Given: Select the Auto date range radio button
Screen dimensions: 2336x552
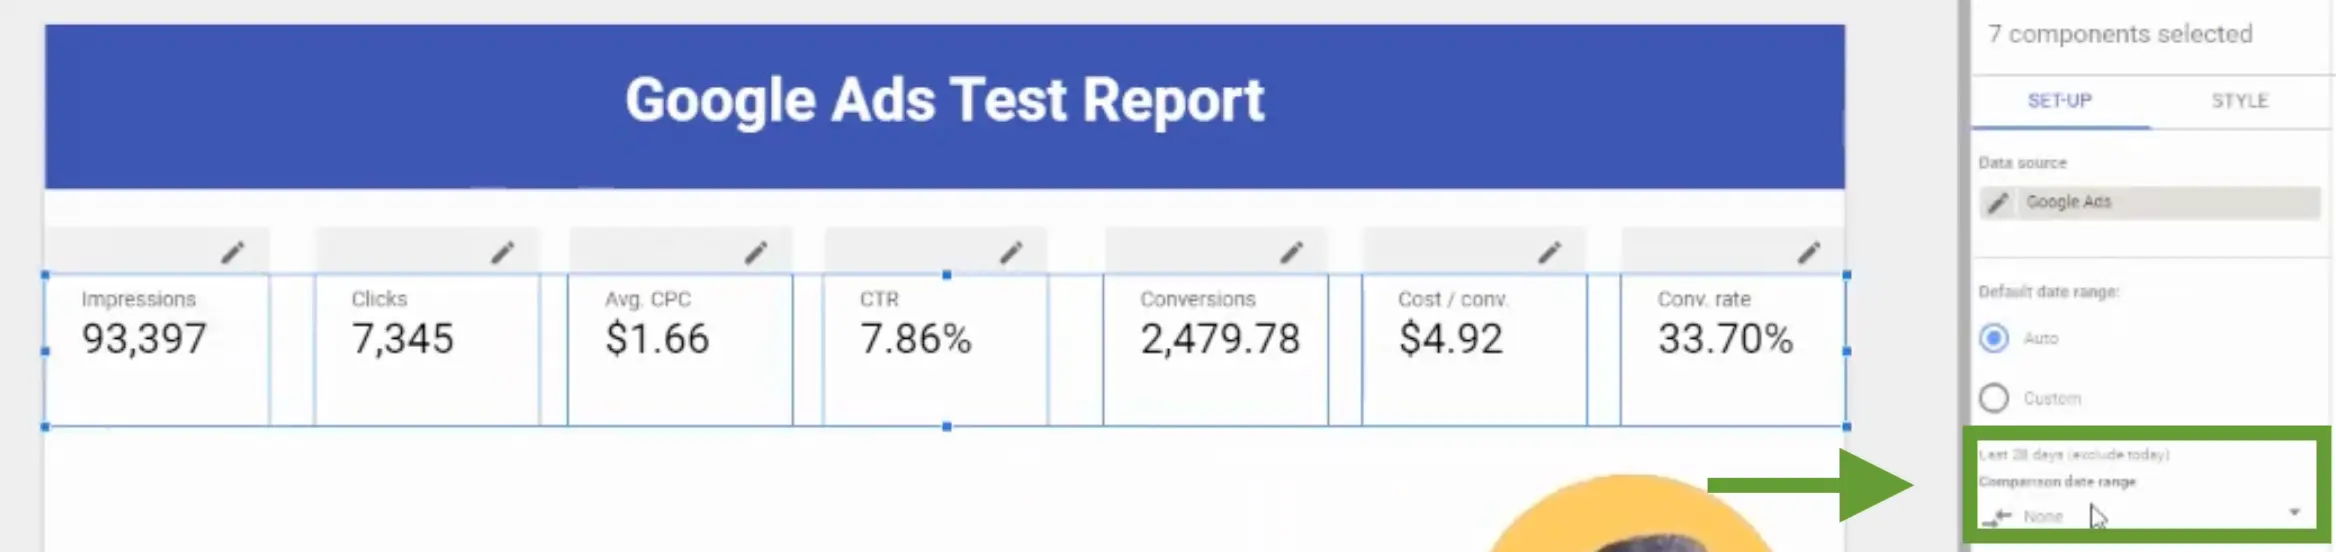Looking at the screenshot, I should (1994, 338).
